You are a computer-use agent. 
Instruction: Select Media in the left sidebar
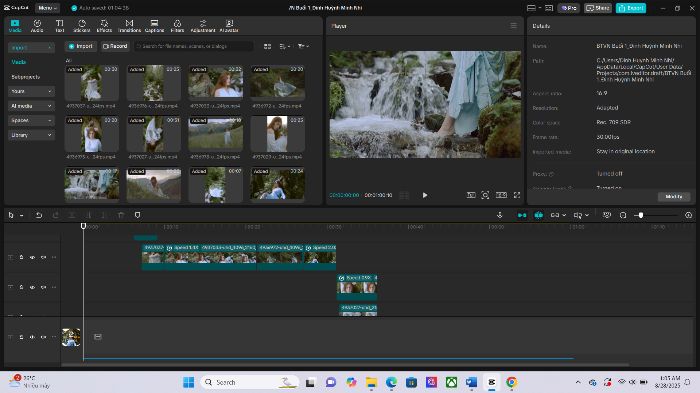coord(19,62)
